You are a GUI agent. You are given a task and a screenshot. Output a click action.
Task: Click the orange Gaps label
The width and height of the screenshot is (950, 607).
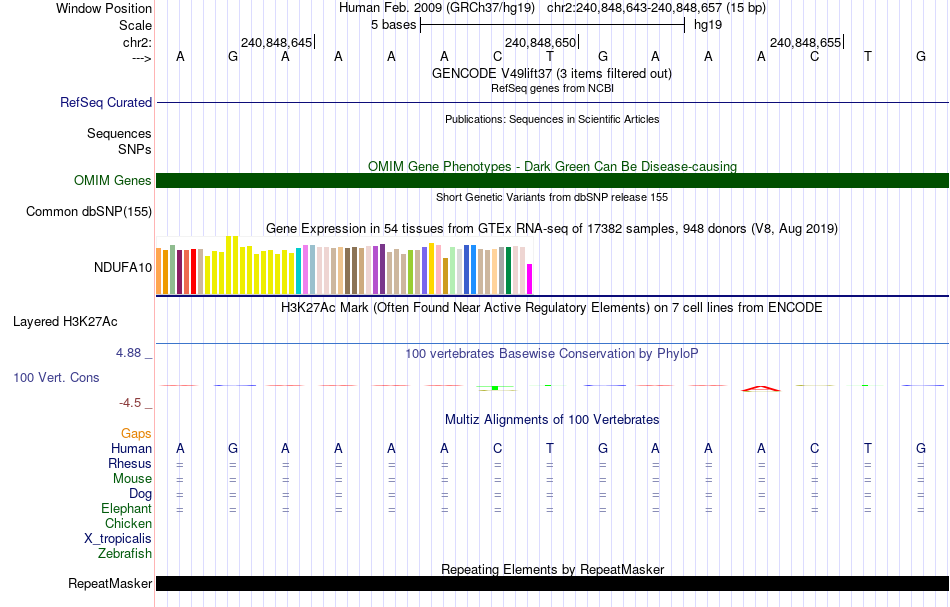136,433
